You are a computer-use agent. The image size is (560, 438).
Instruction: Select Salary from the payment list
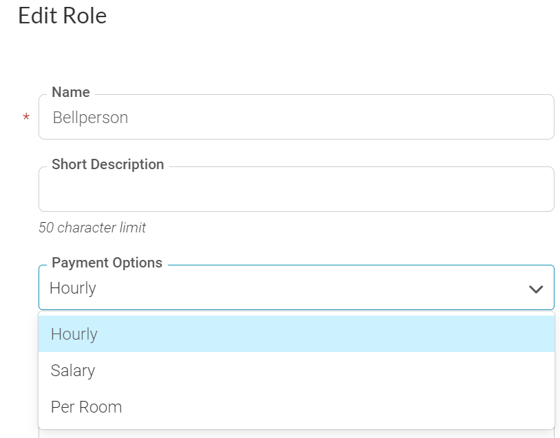(x=296, y=370)
